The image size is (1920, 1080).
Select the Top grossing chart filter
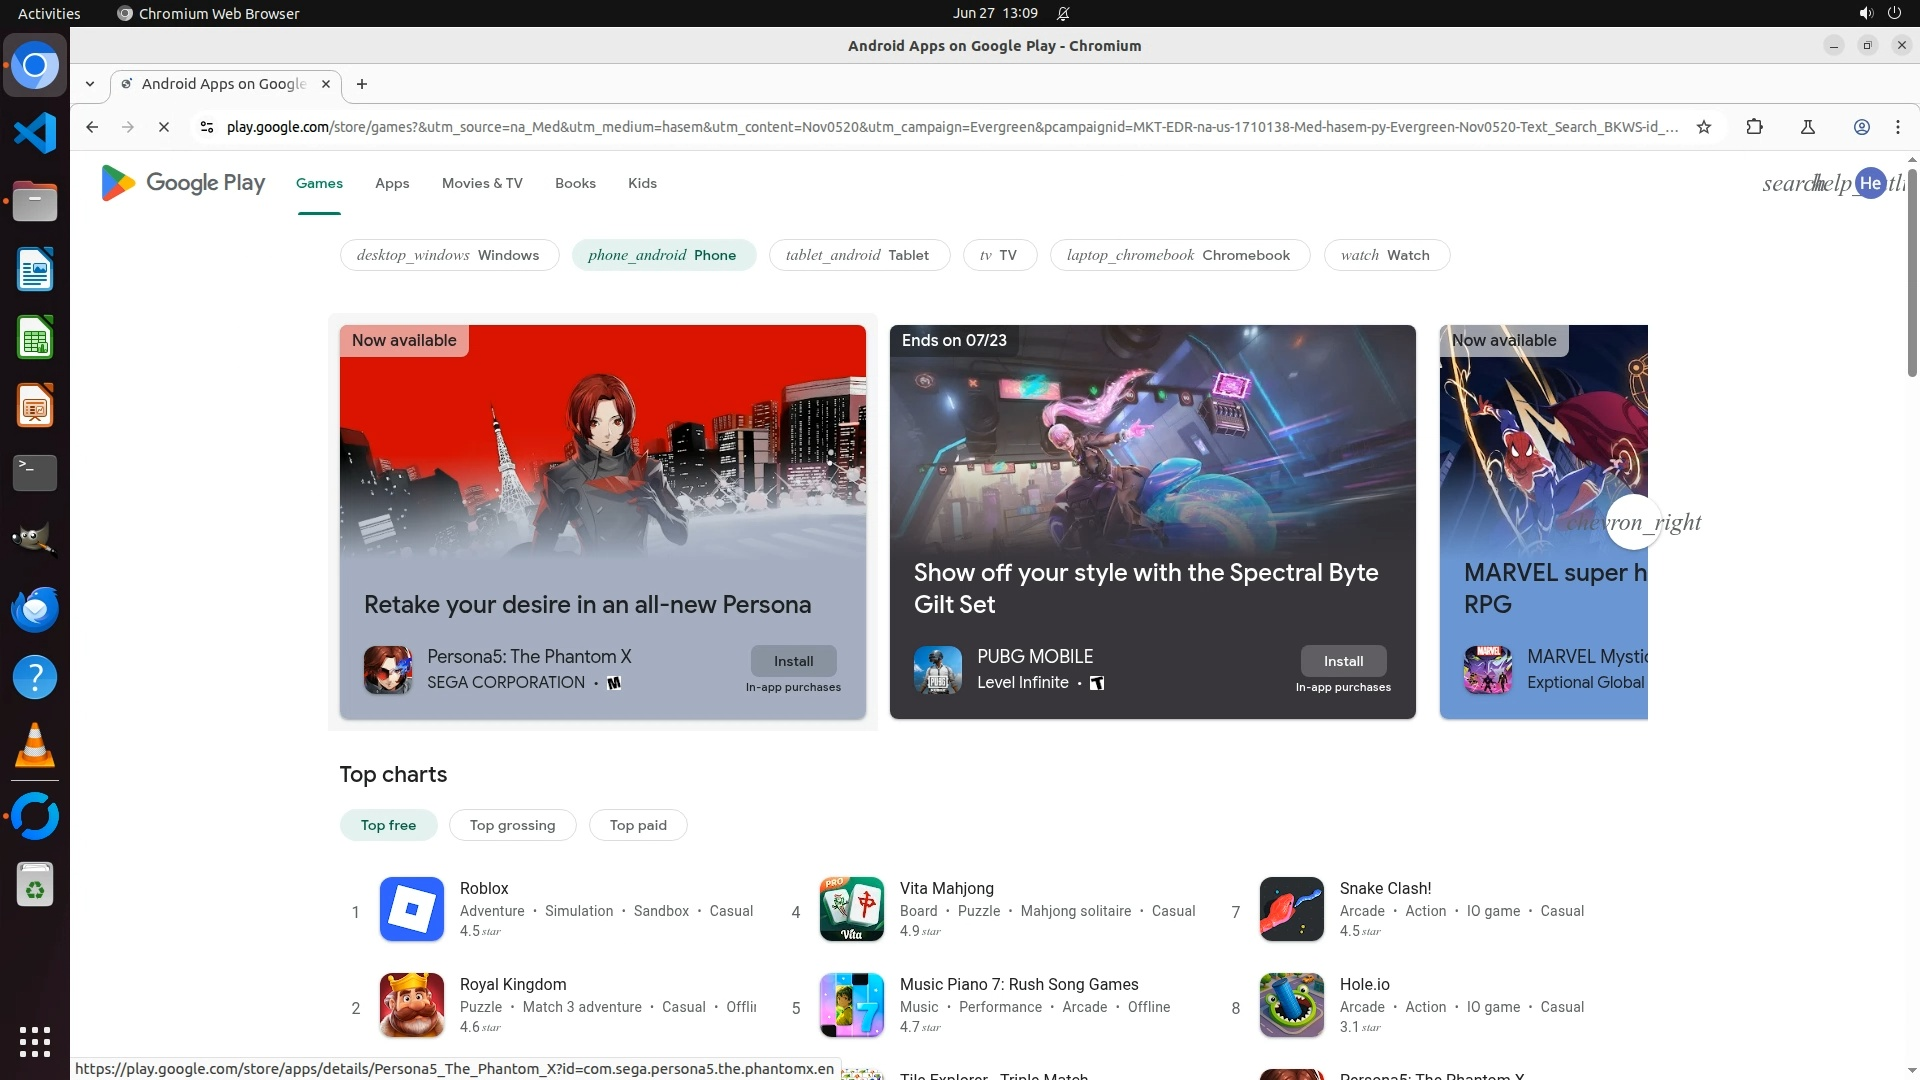coord(512,825)
